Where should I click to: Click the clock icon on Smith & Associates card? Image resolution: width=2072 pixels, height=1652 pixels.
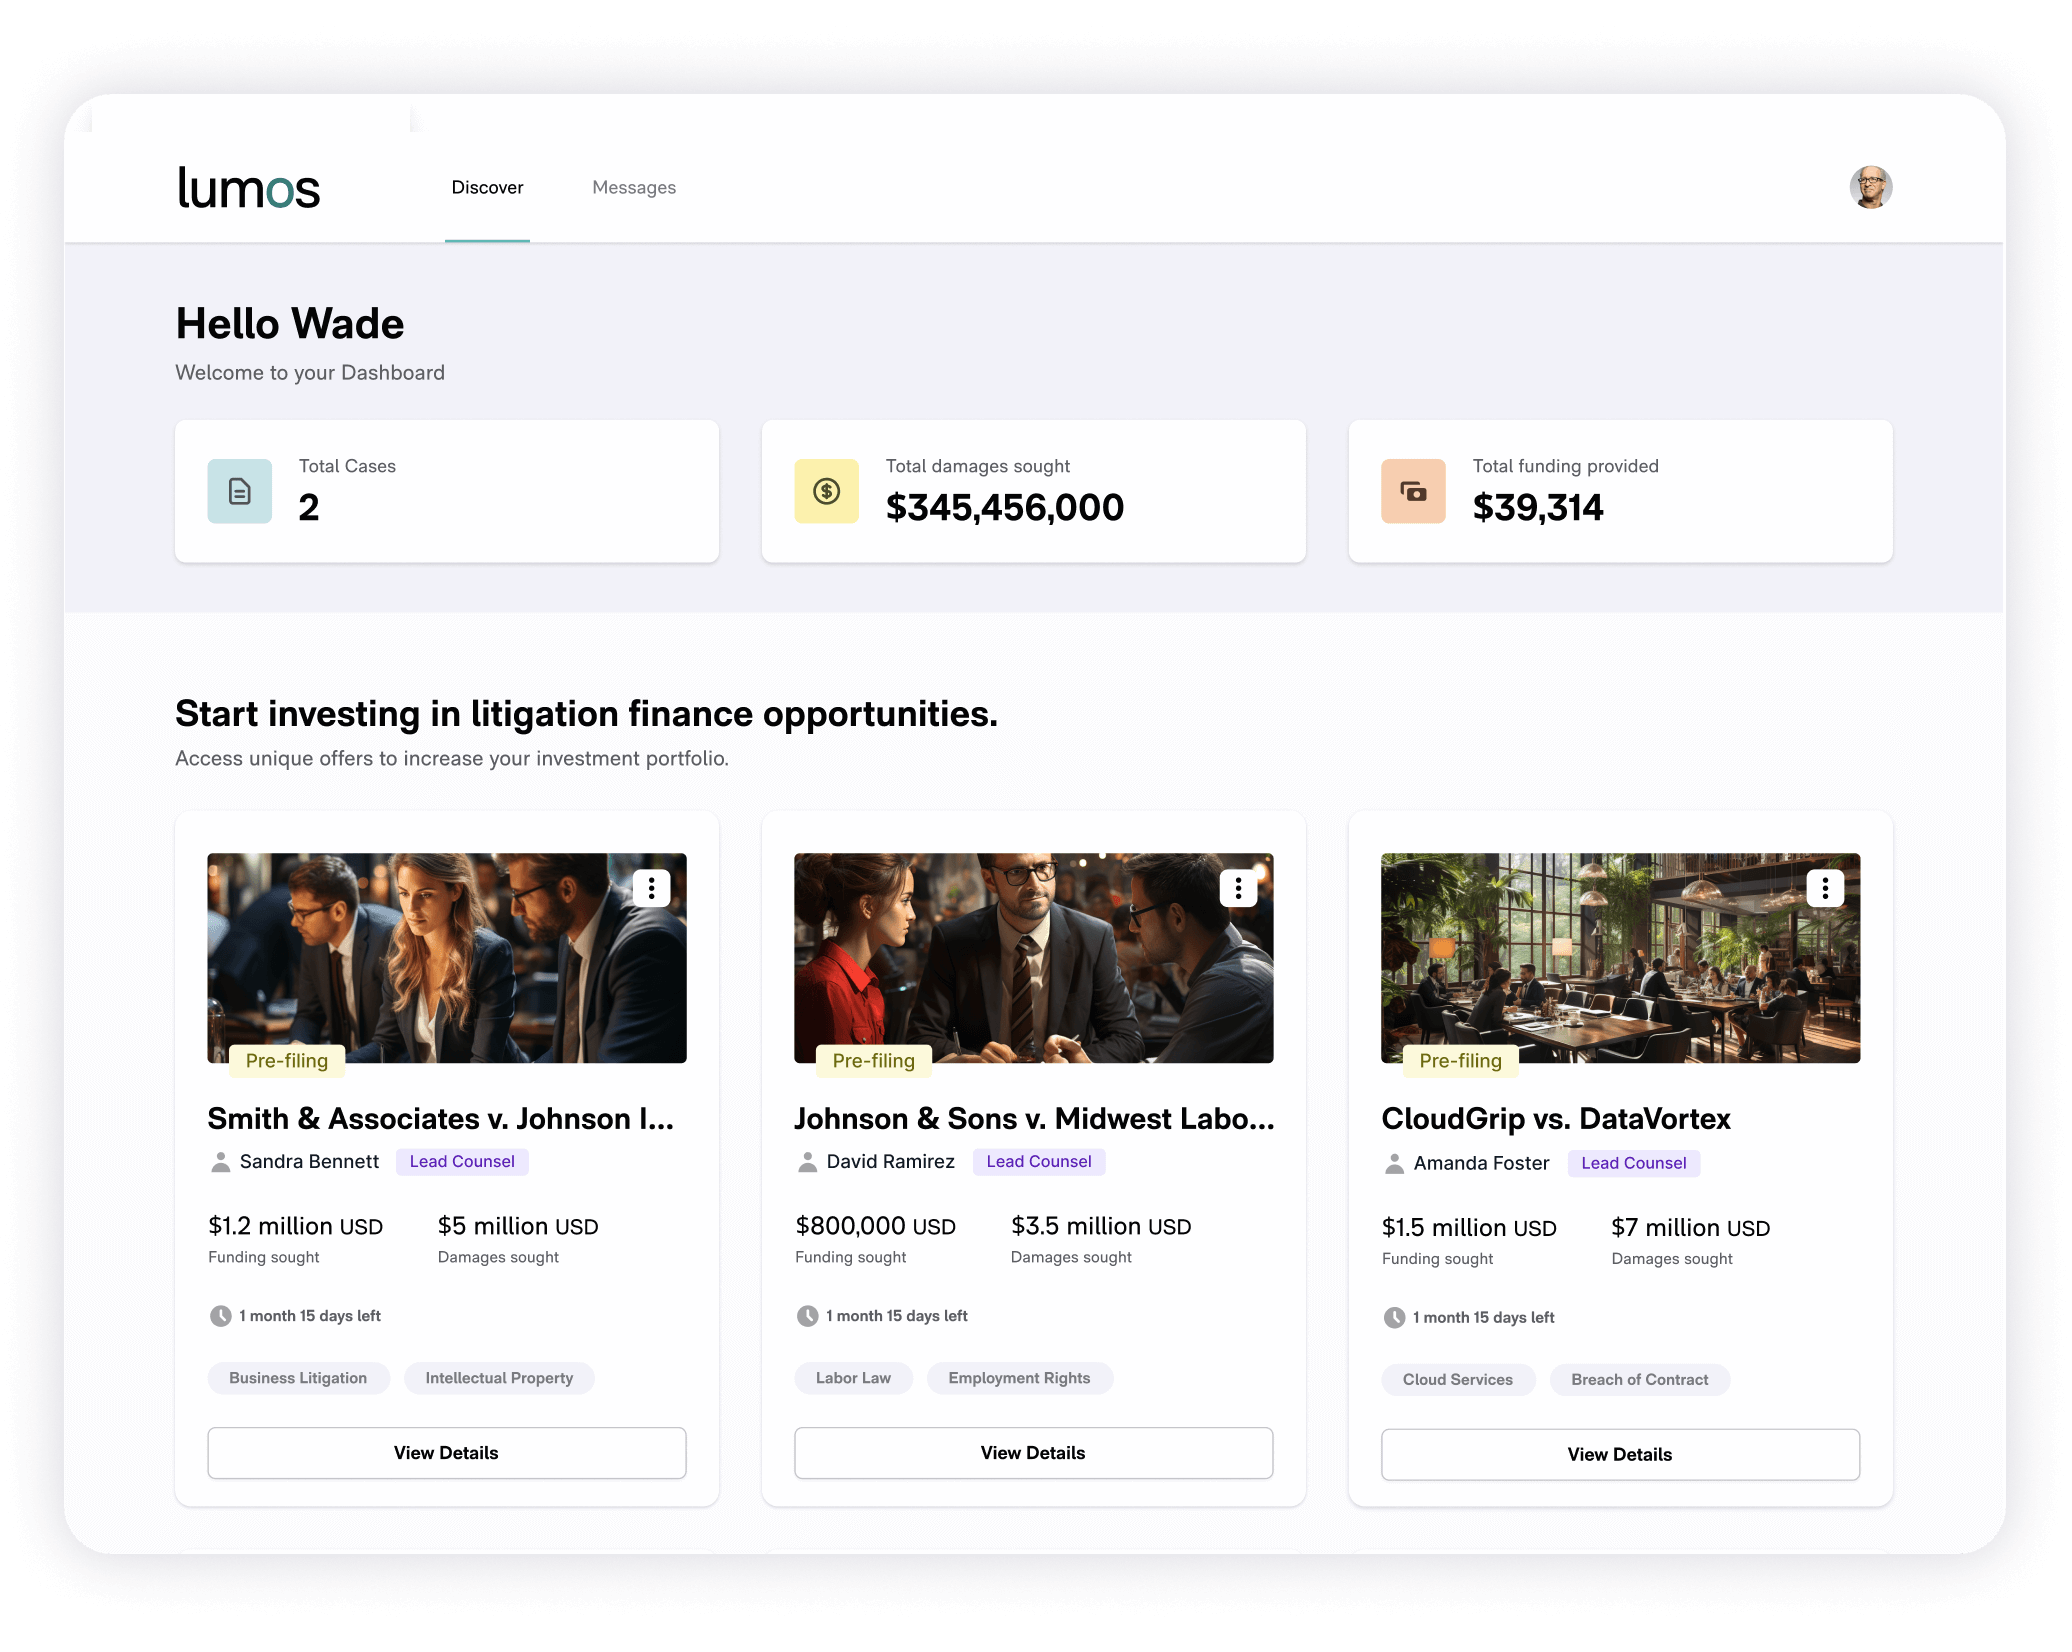pyautogui.click(x=221, y=1315)
